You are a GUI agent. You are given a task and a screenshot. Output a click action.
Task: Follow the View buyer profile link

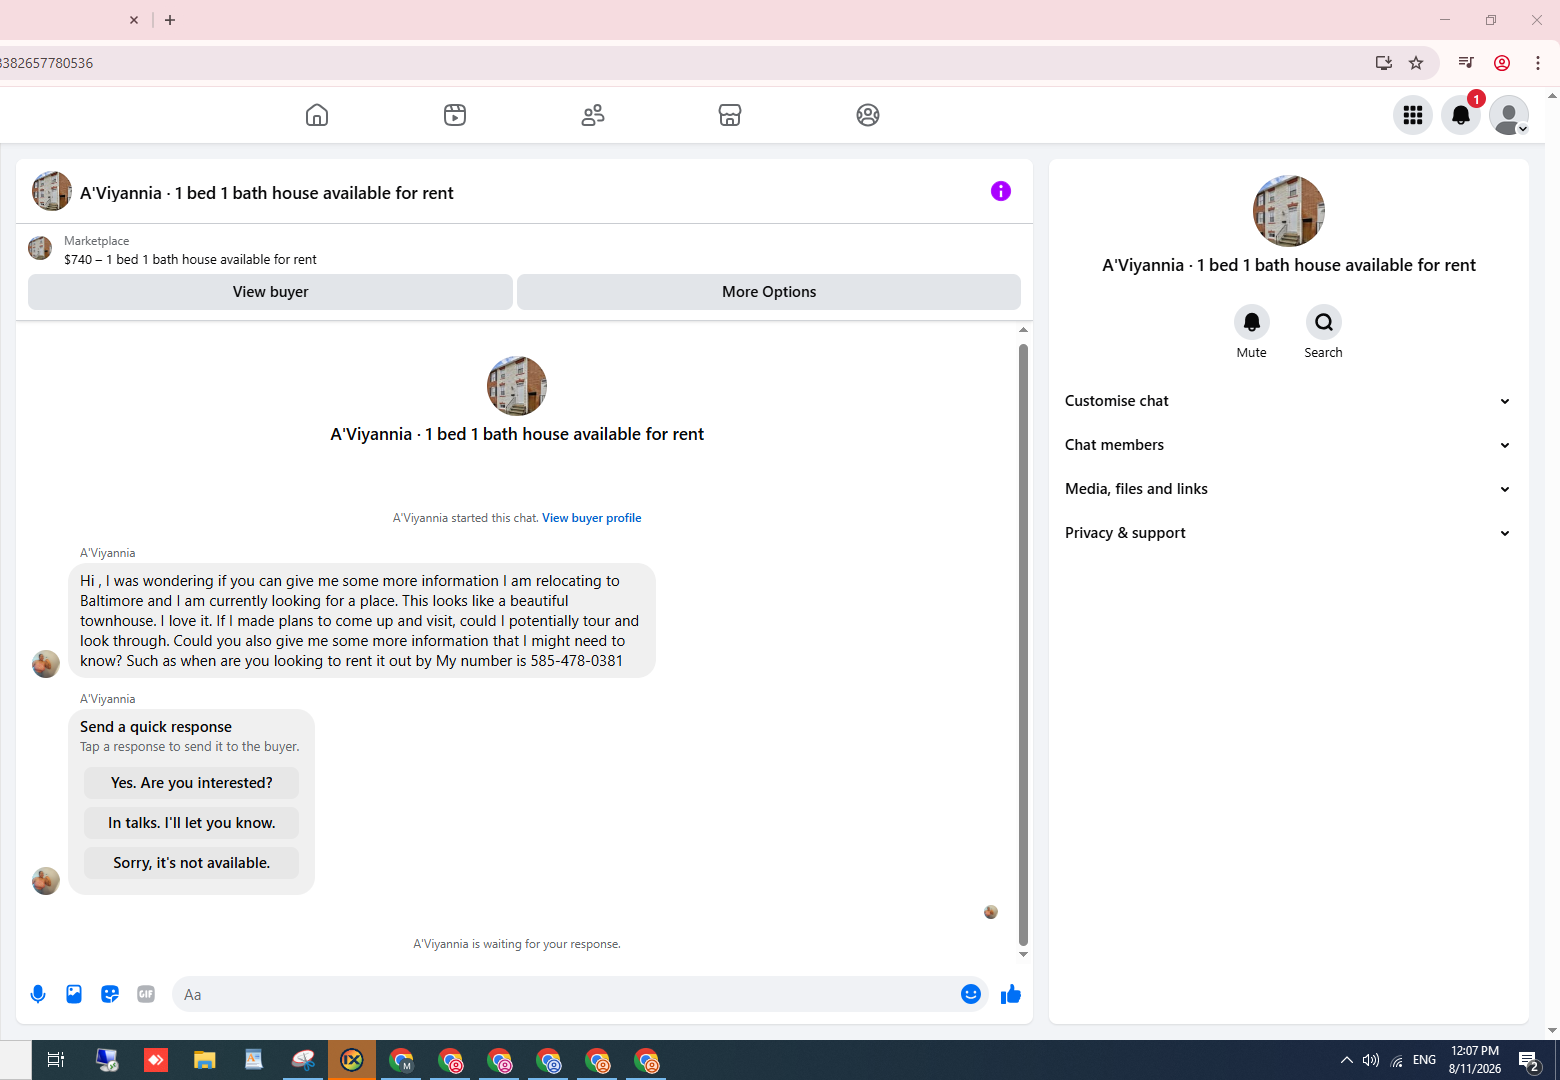(592, 518)
